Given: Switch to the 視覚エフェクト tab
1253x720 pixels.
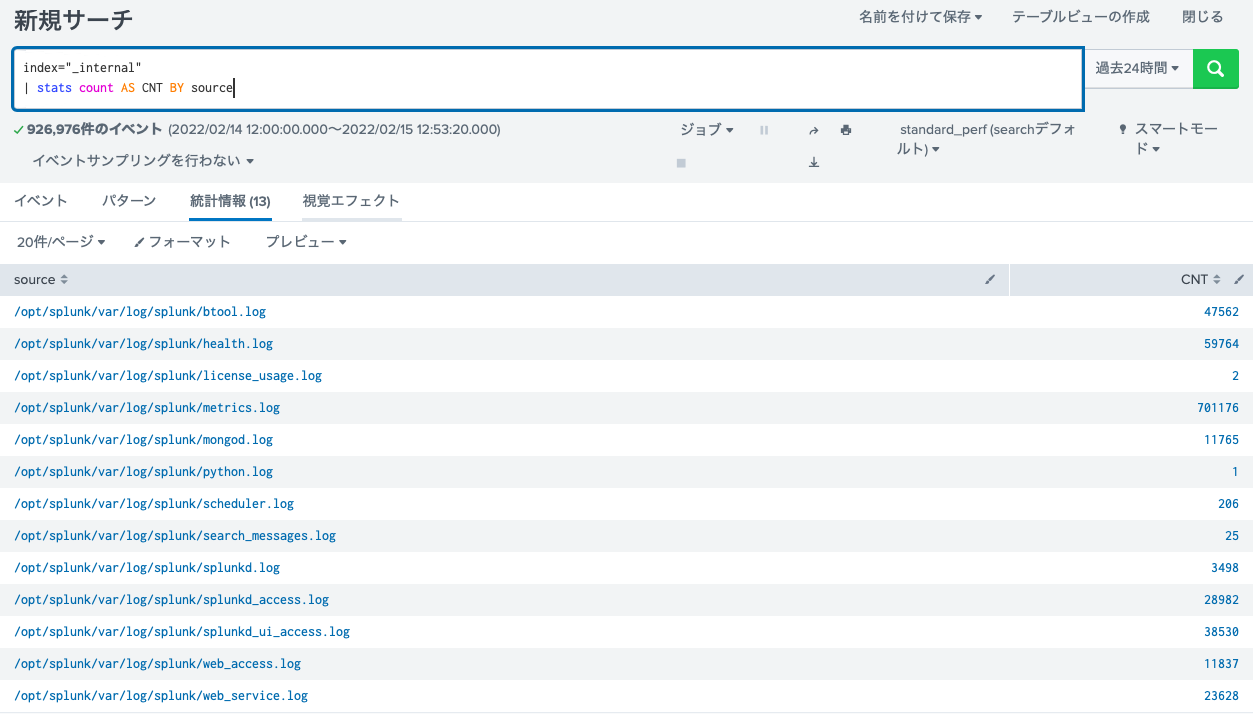Looking at the screenshot, I should coord(351,201).
